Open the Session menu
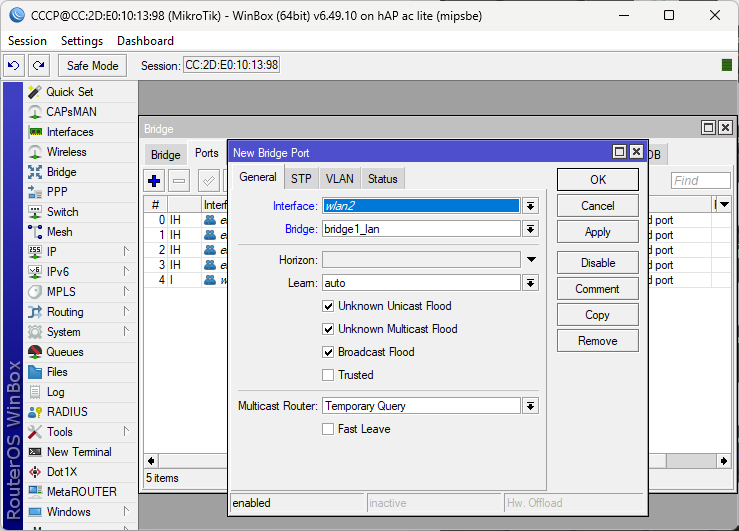Screen dimensions: 739x531 pos(27,41)
